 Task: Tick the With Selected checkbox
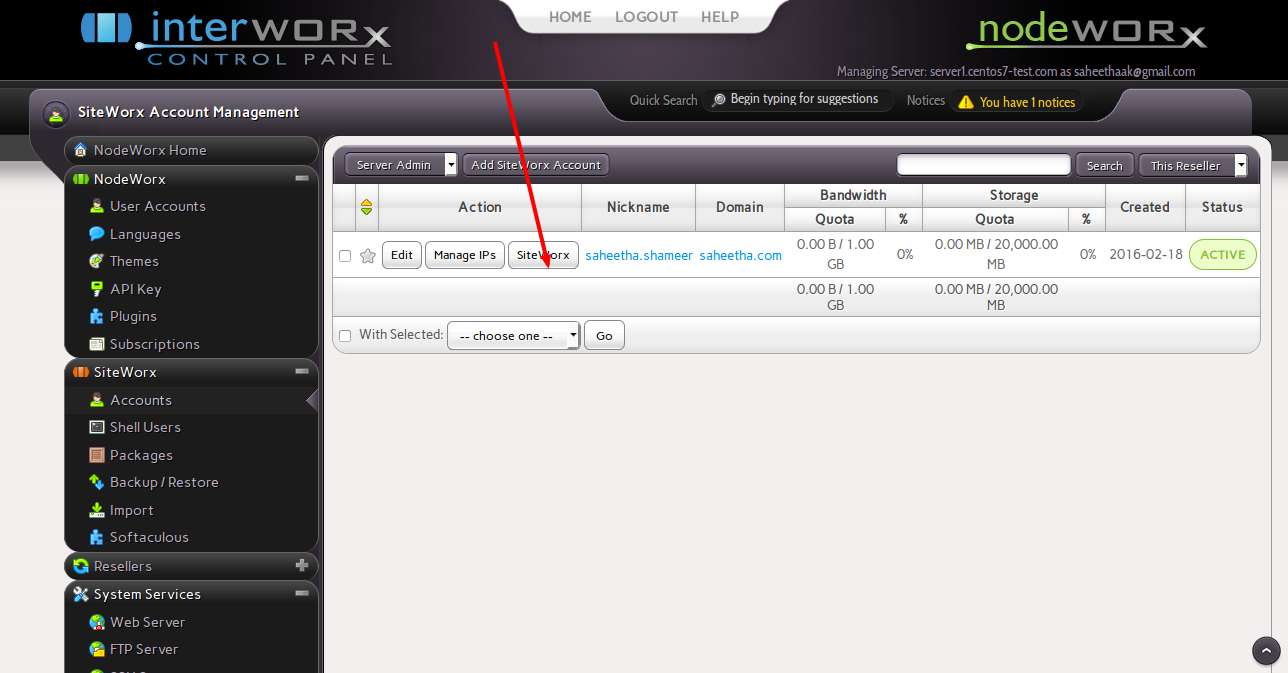(345, 336)
